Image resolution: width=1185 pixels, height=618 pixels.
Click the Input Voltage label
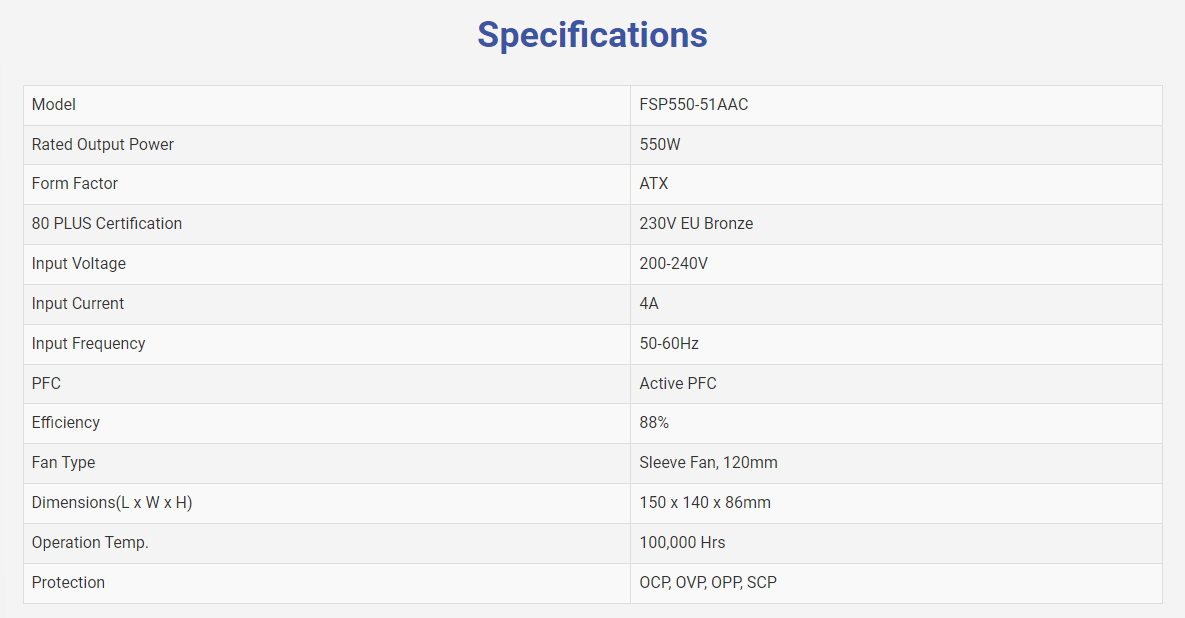79,264
